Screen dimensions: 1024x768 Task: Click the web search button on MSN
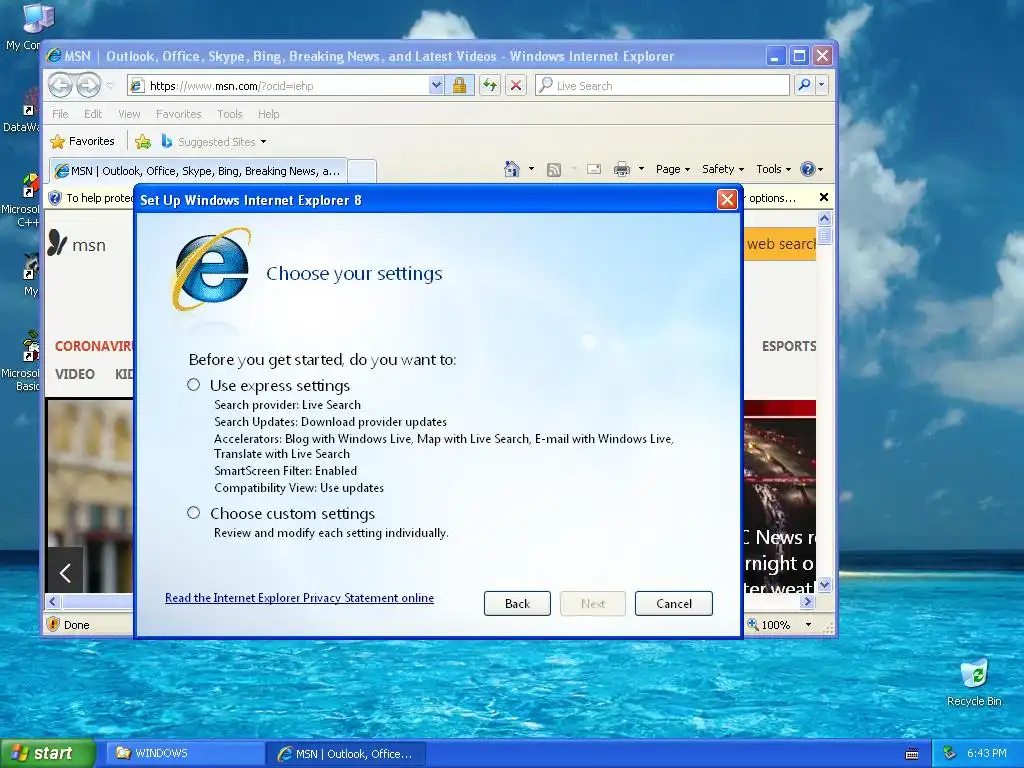(x=780, y=244)
